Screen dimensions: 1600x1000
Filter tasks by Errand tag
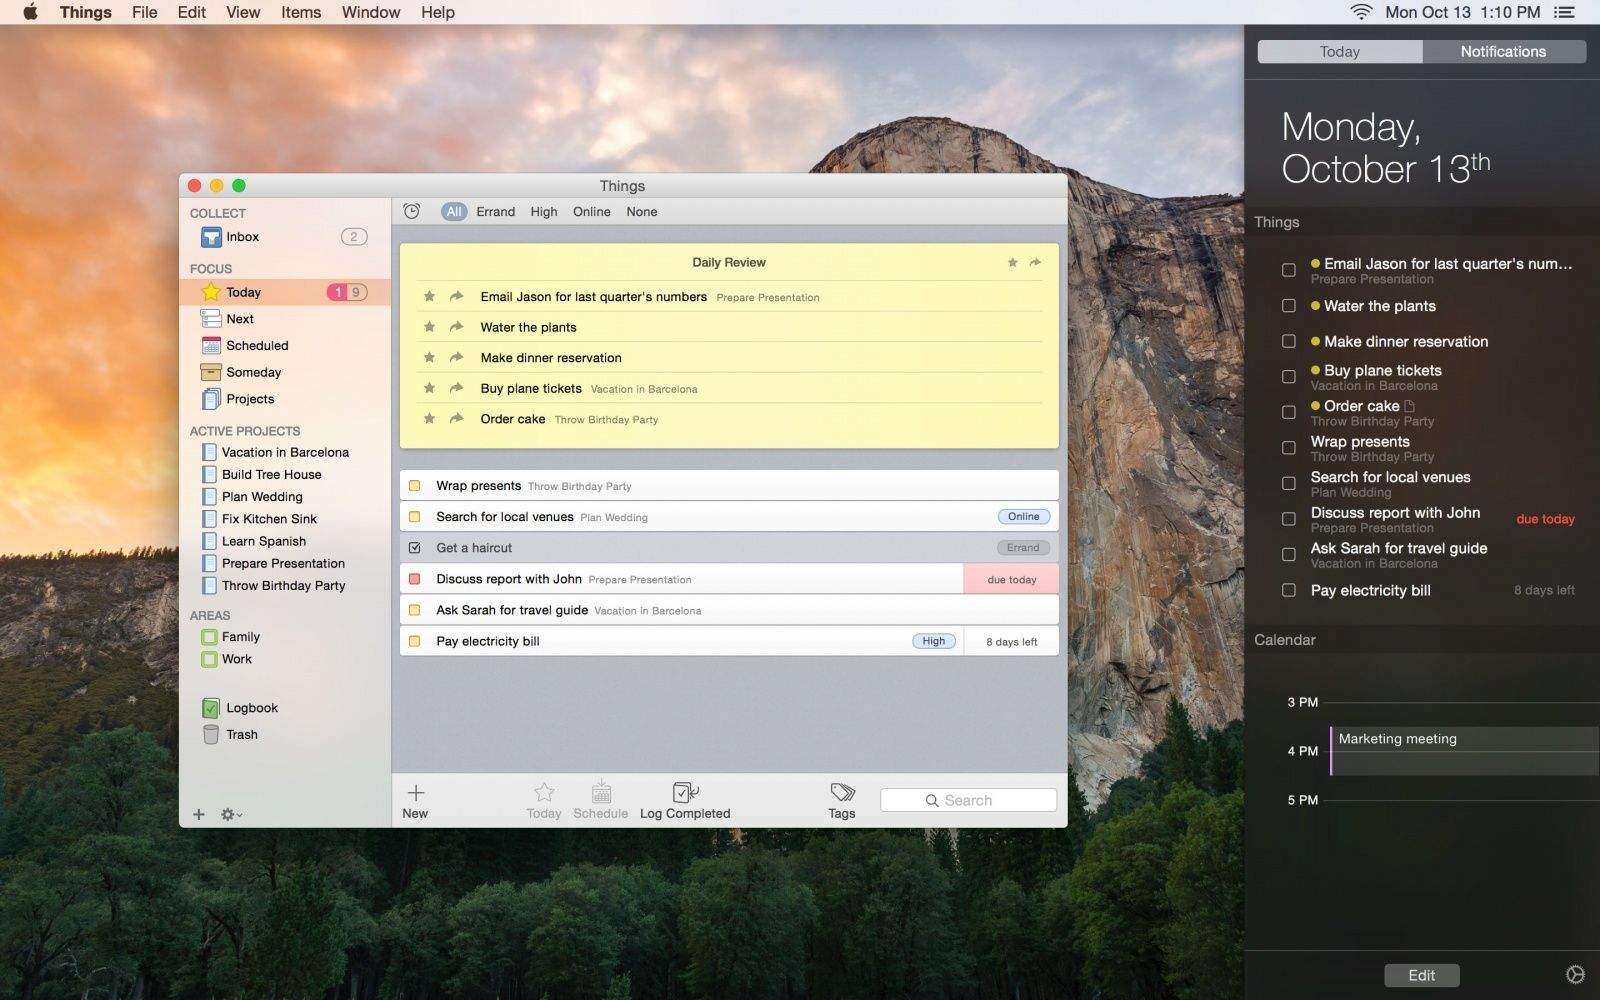[x=495, y=212]
